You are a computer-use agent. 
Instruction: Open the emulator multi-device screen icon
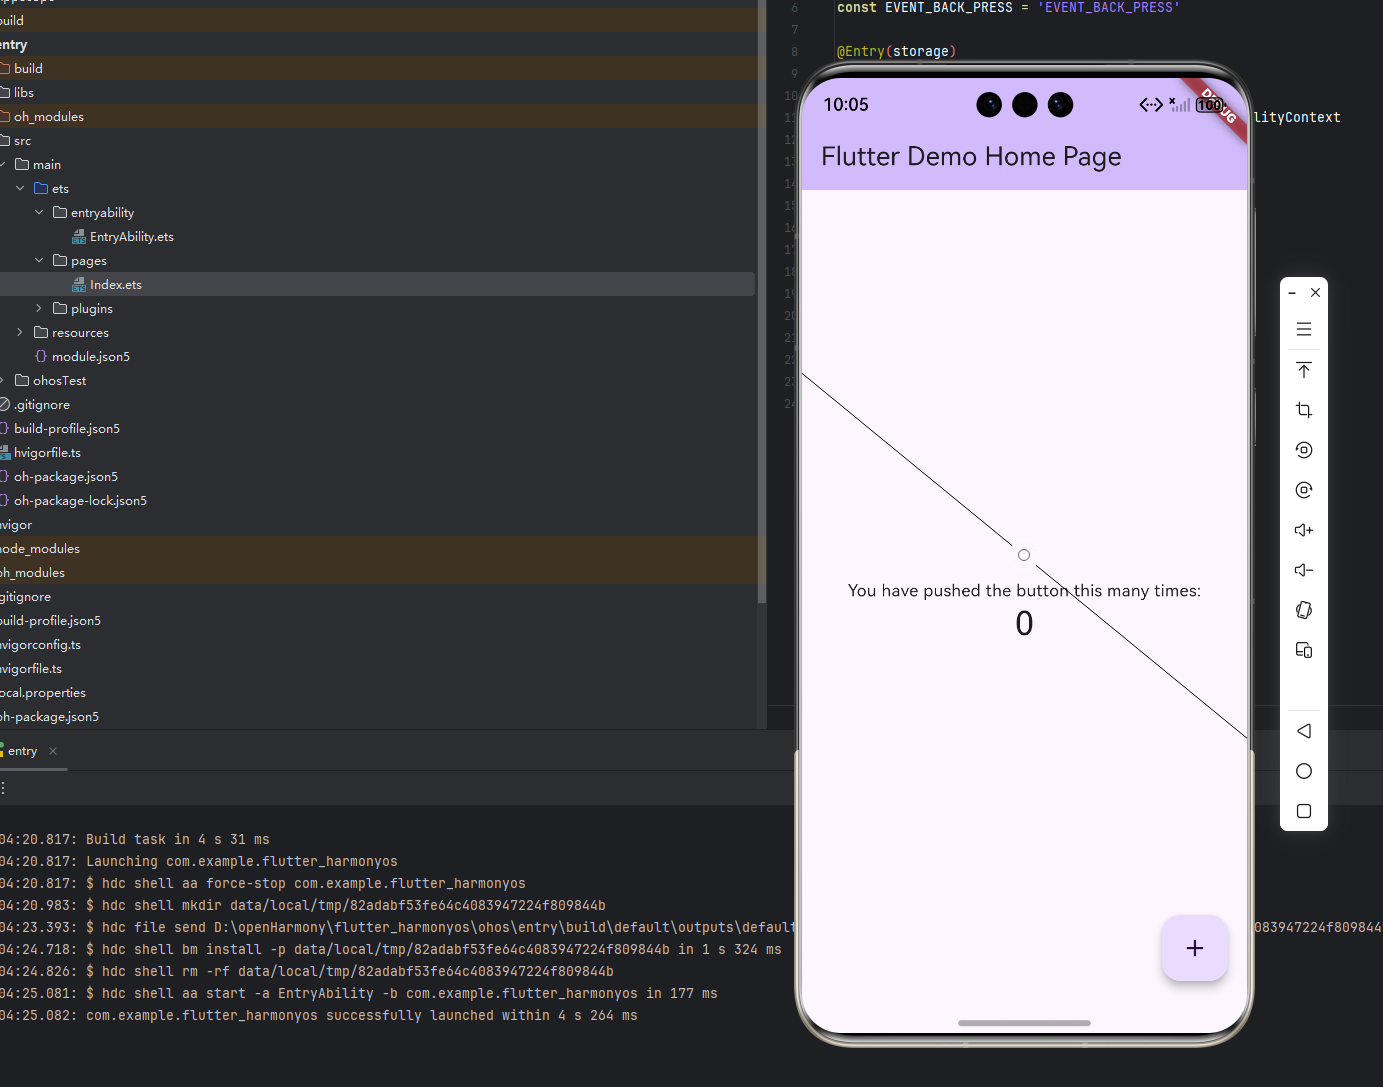click(1304, 650)
